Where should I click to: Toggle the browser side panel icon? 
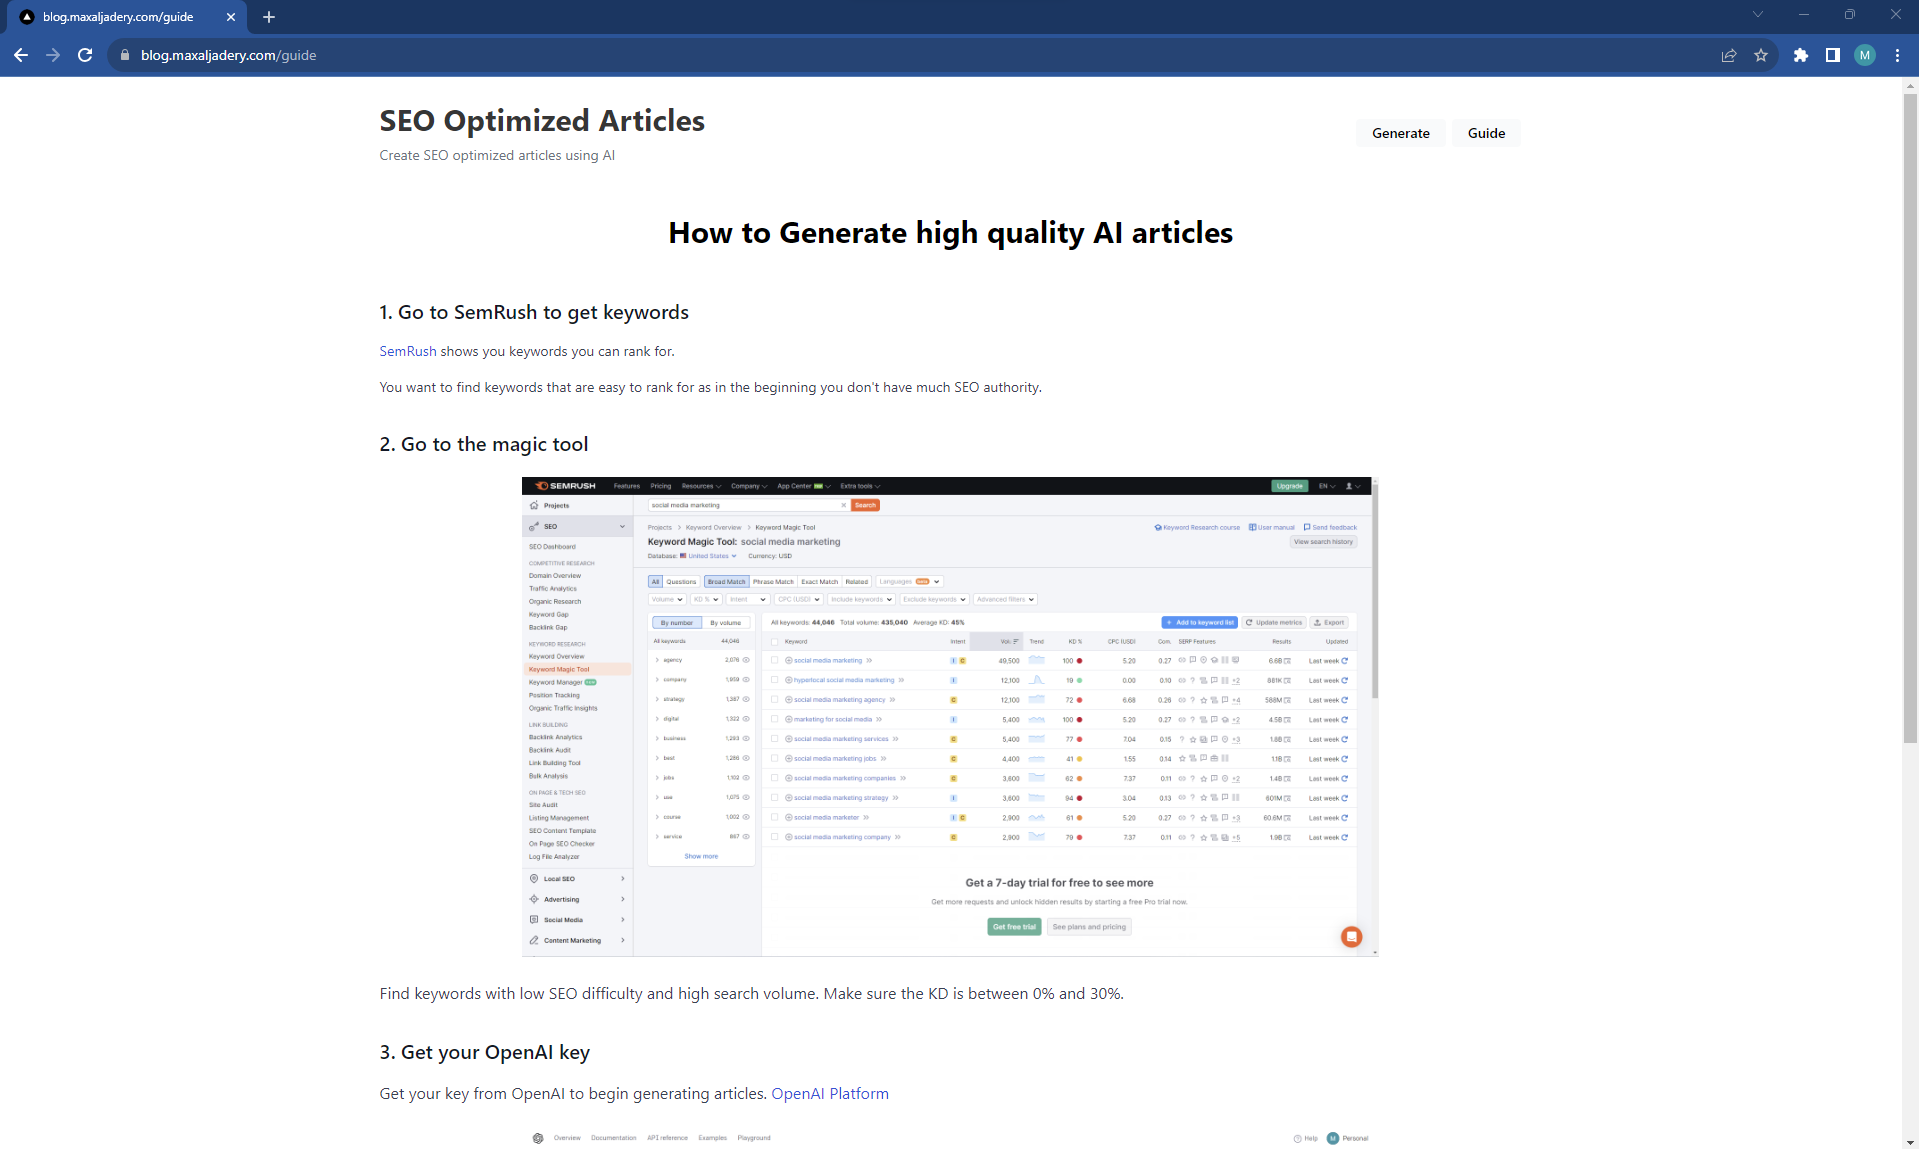click(x=1833, y=55)
